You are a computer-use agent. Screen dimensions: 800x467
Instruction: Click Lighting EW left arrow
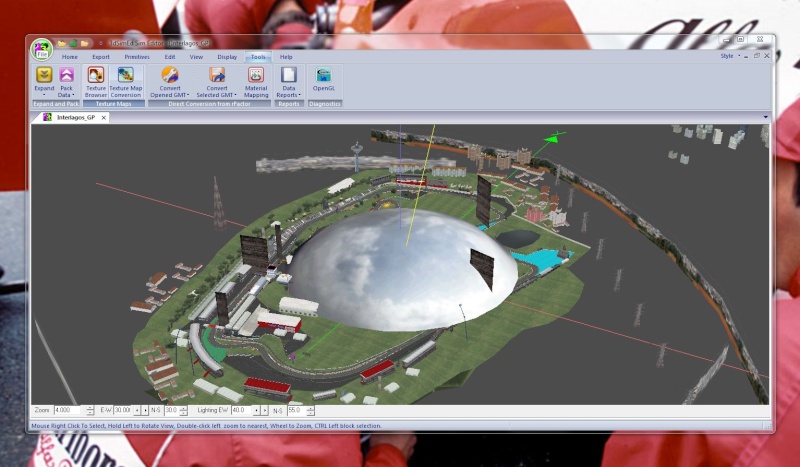pyautogui.click(x=257, y=410)
